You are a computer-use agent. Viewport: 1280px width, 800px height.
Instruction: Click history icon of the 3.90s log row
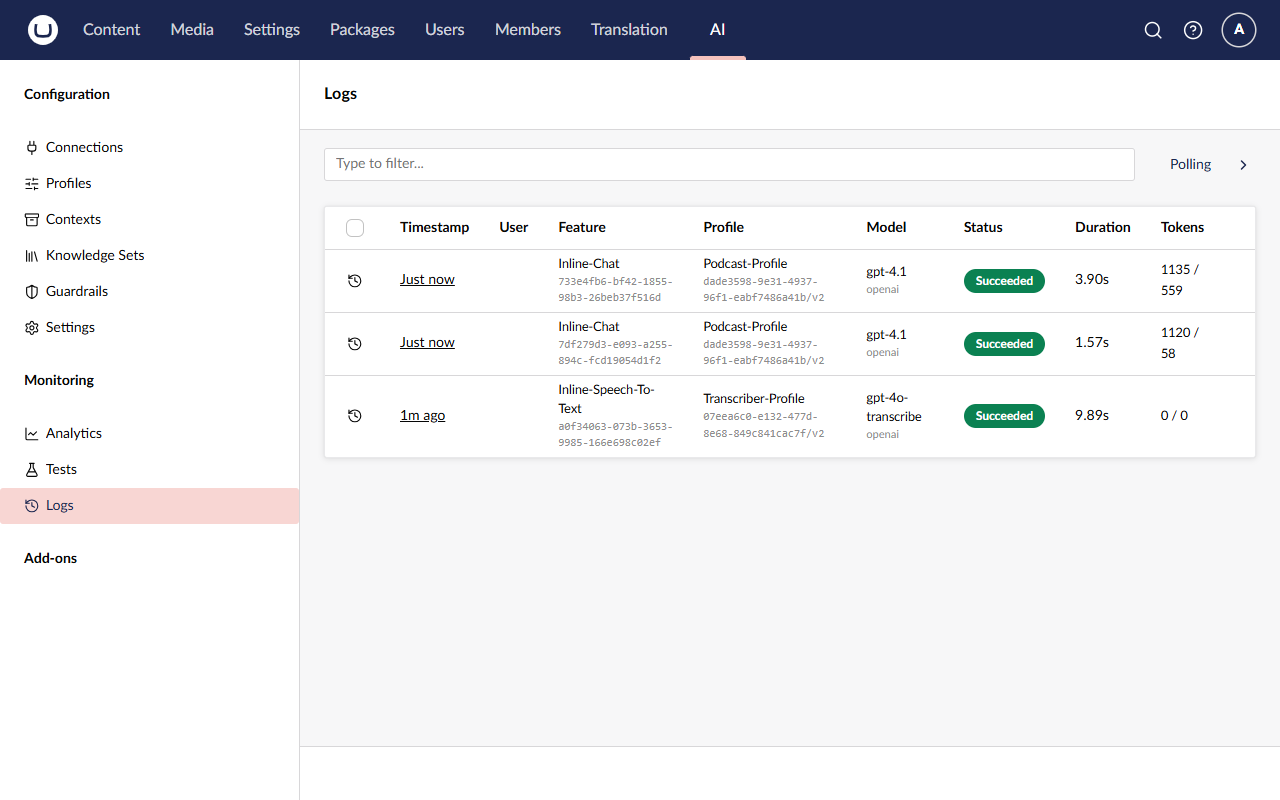354,281
